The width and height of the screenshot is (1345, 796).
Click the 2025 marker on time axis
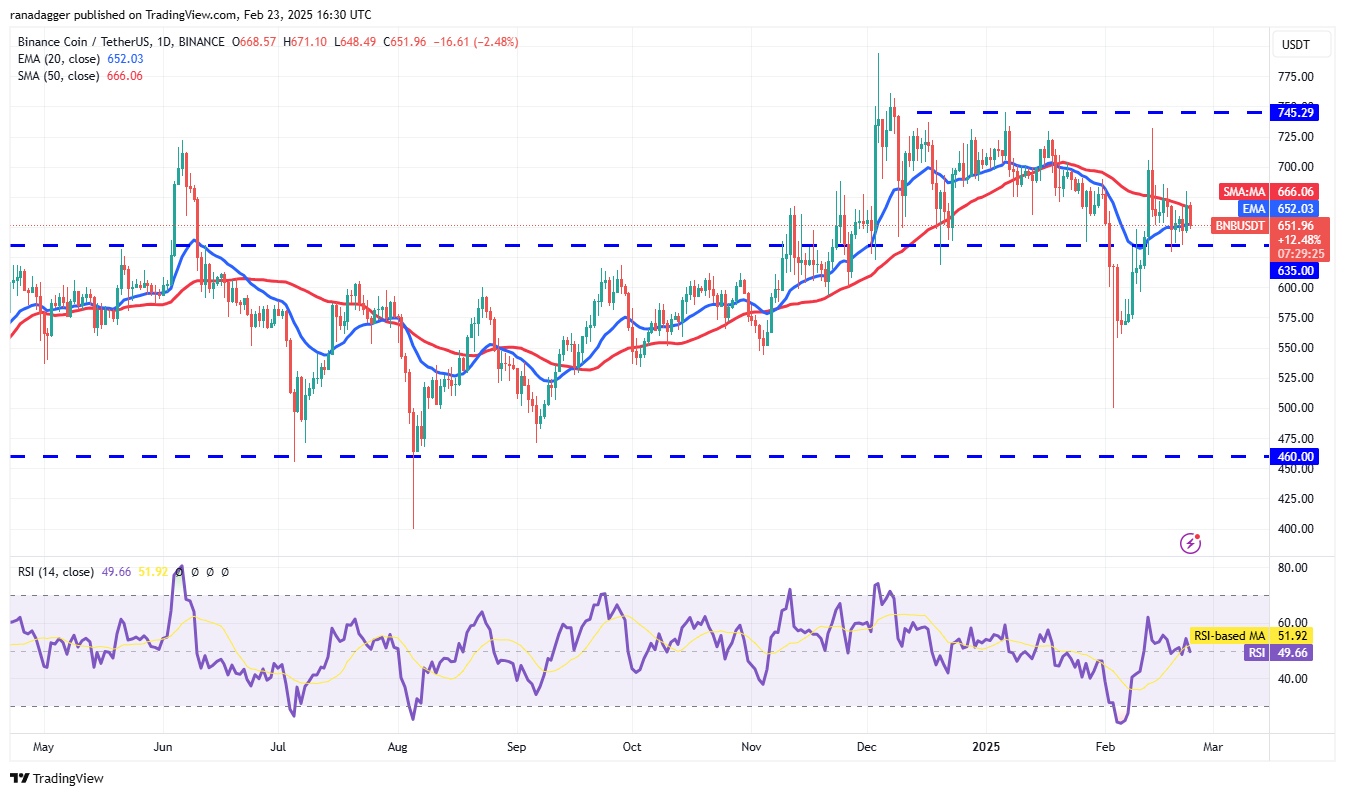pyautogui.click(x=987, y=746)
